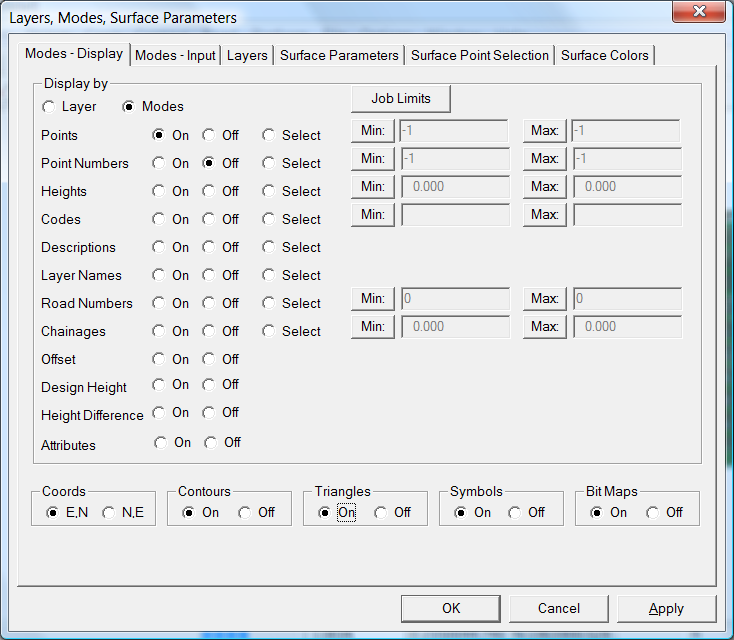Open the Surface Parameters tab
This screenshot has height=640, width=734.
tap(339, 55)
